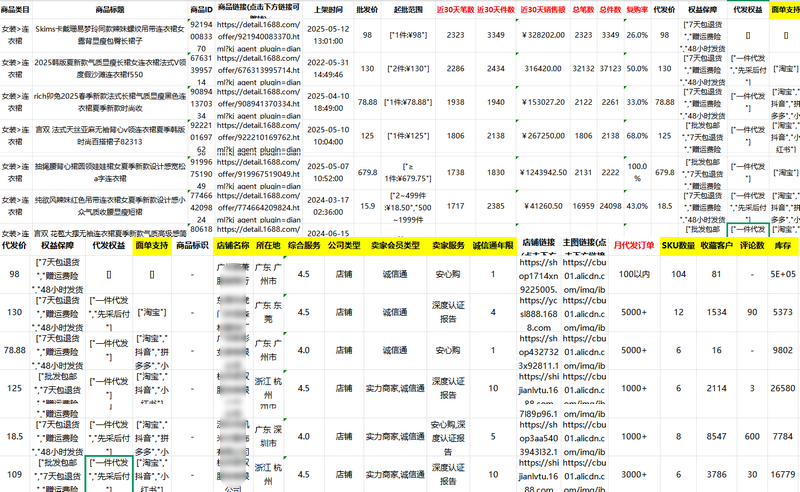Click the 商品ID header cell
The image size is (800, 492).
pyautogui.click(x=201, y=9)
